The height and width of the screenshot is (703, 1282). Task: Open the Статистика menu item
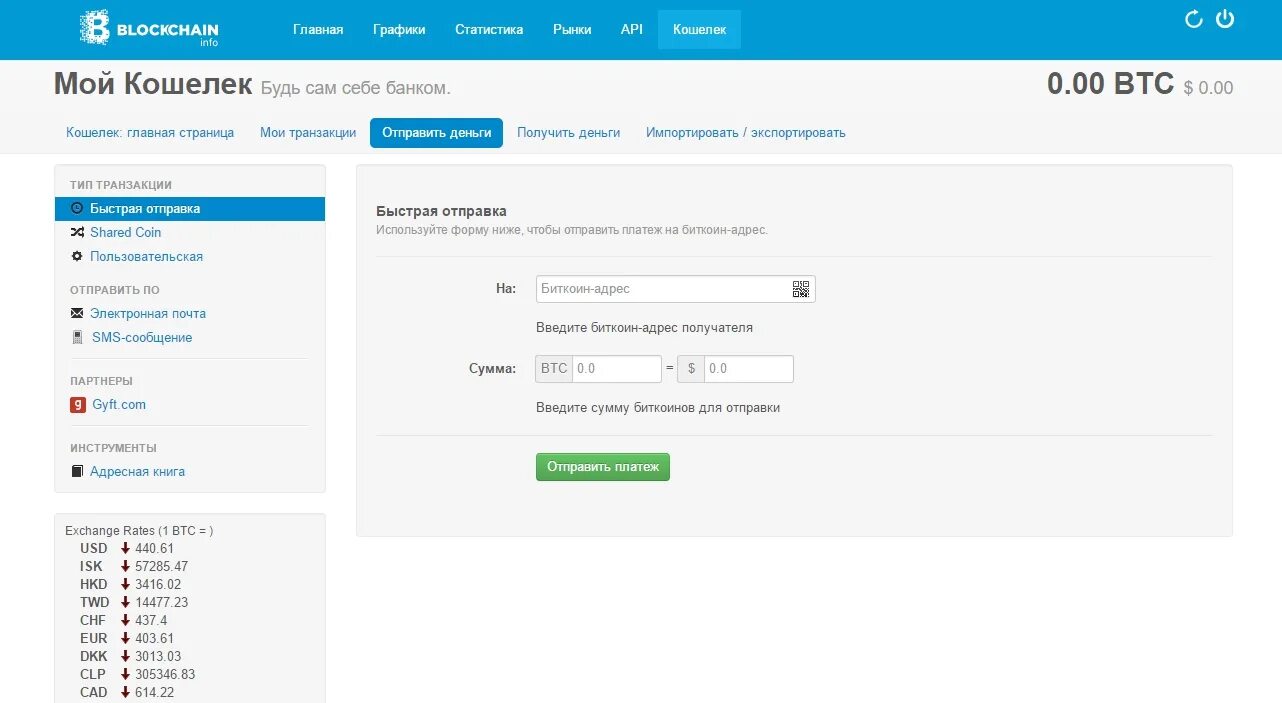click(489, 29)
